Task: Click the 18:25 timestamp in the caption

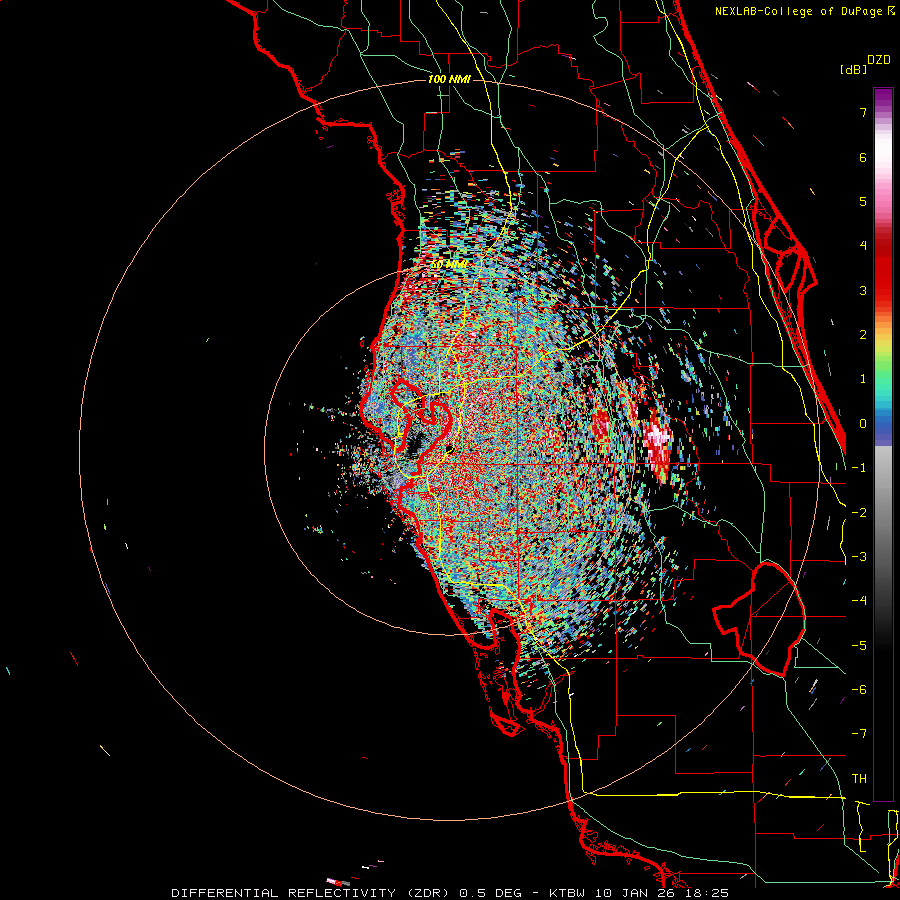Action: click(x=707, y=893)
